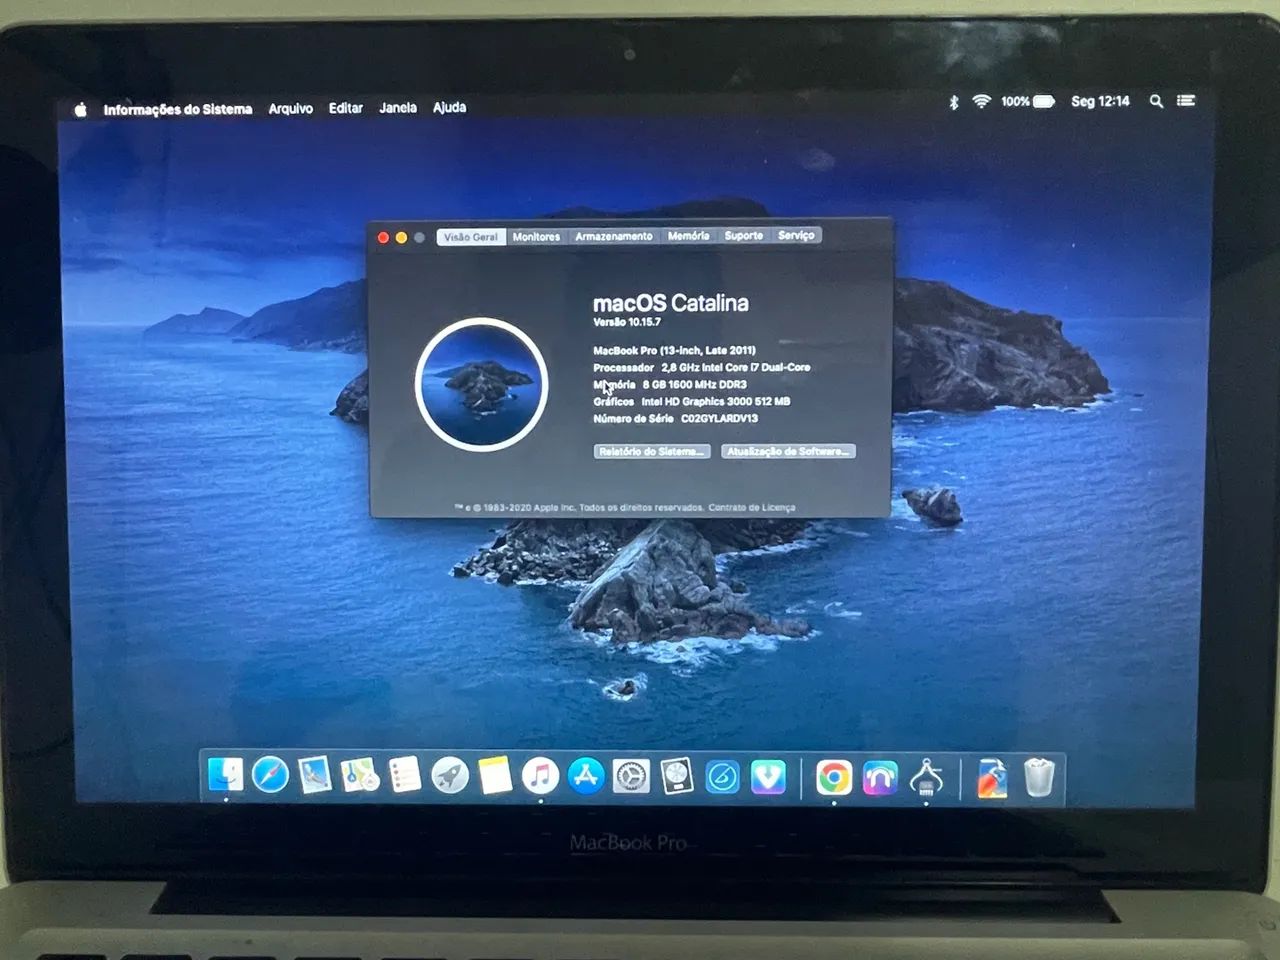Click the Bluetooth menu bar icon
The image size is (1280, 960).
pos(954,101)
